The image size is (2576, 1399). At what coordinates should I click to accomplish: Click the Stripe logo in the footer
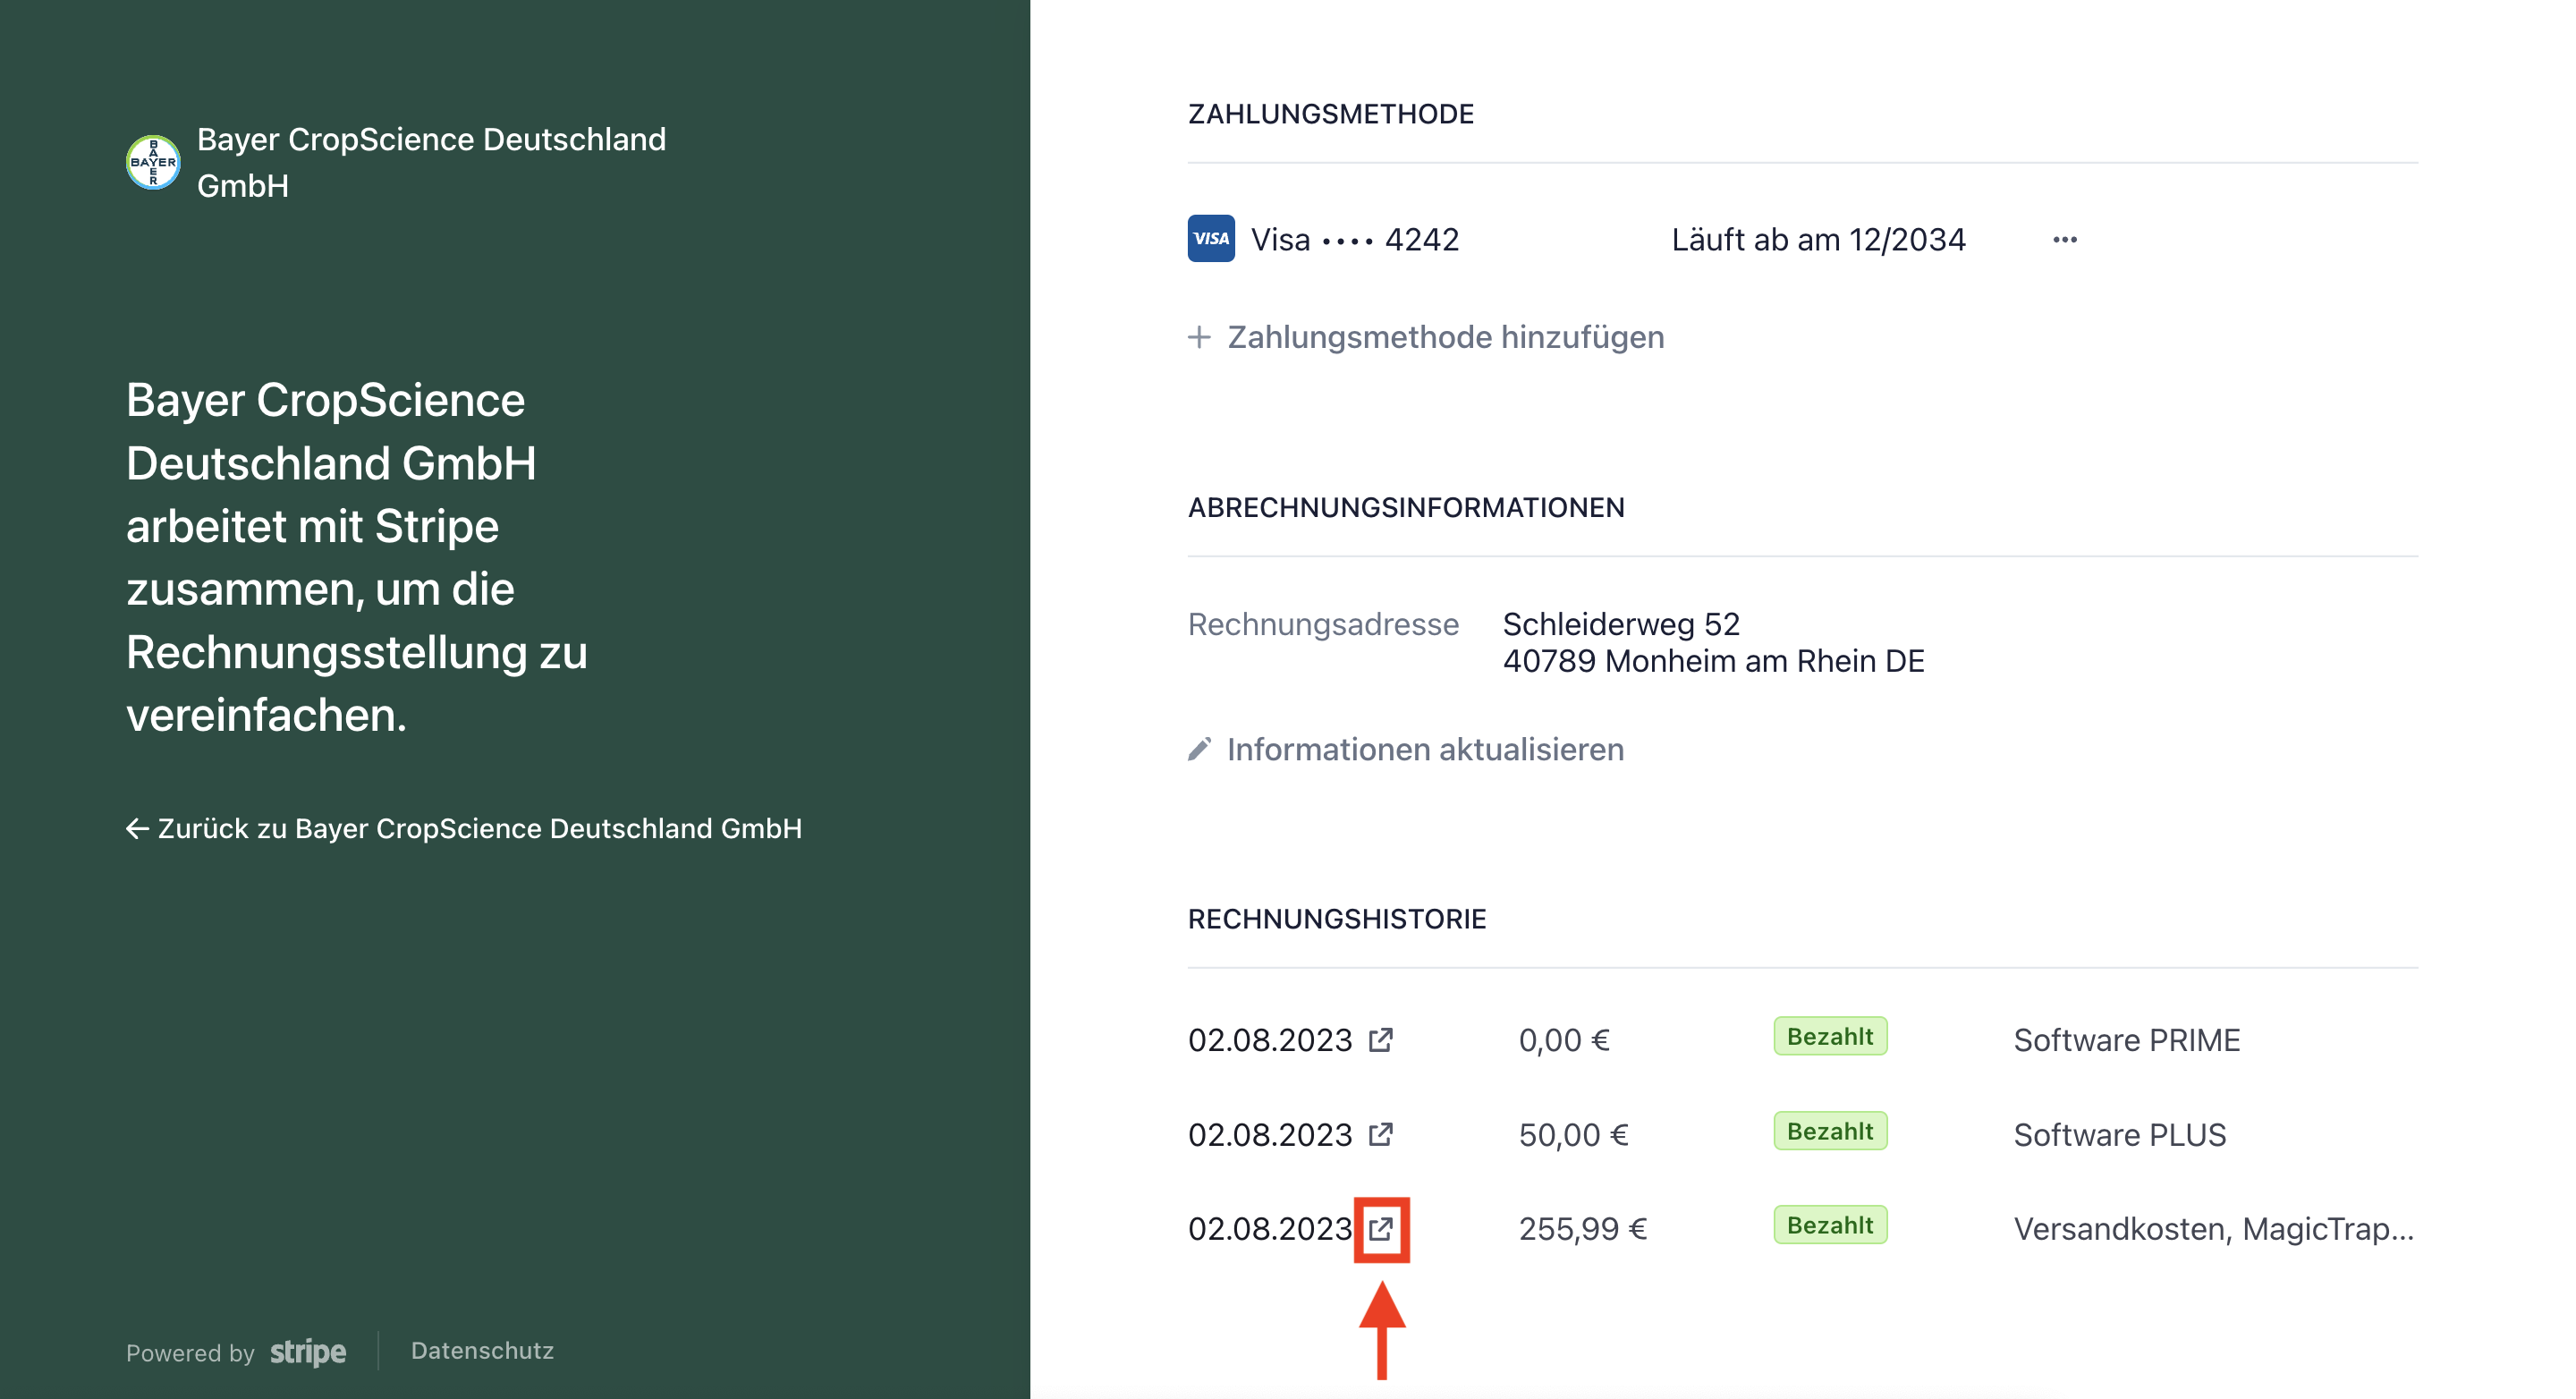(308, 1352)
